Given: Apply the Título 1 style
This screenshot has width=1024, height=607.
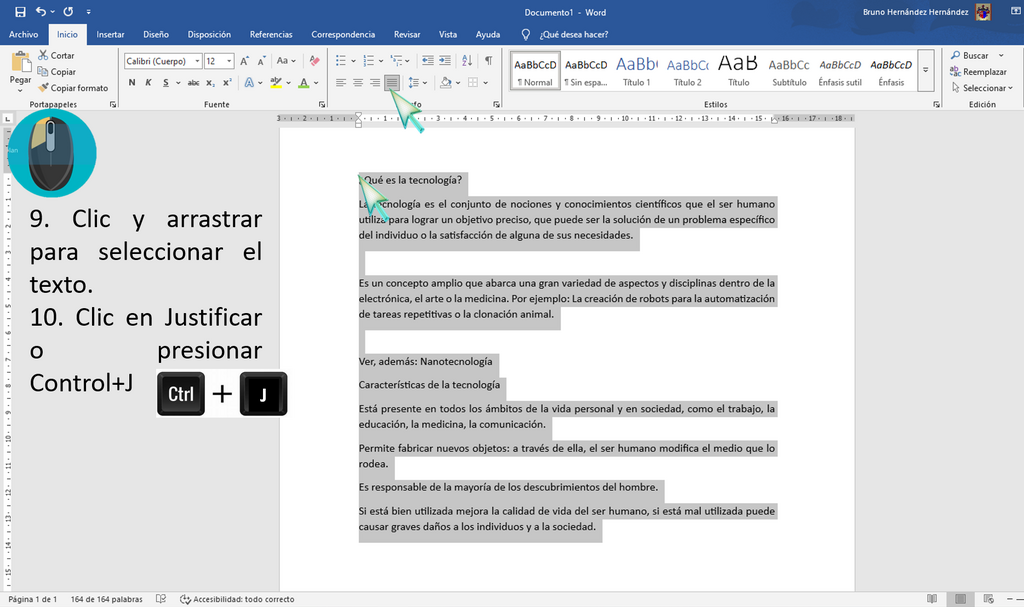Looking at the screenshot, I should click(x=637, y=71).
